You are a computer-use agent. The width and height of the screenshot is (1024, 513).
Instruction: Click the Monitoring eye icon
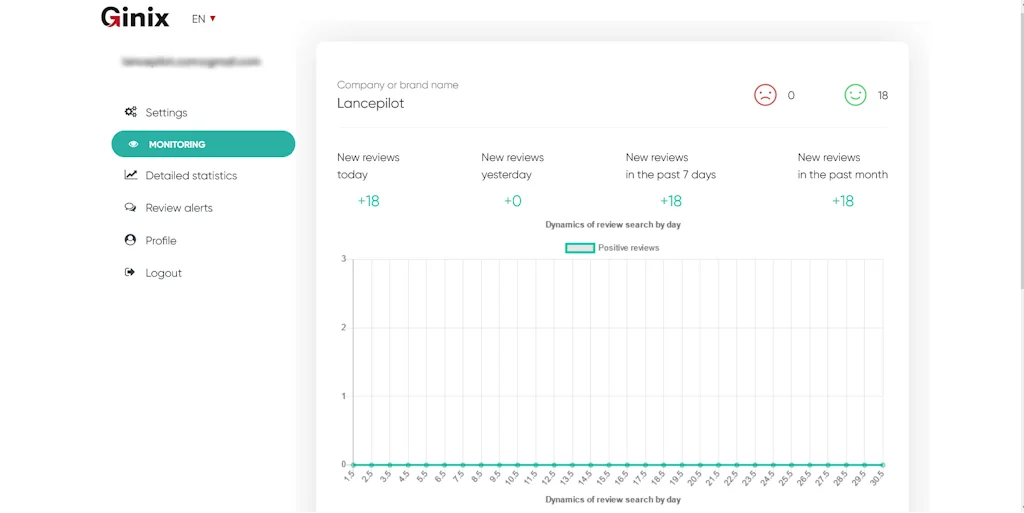coord(133,144)
